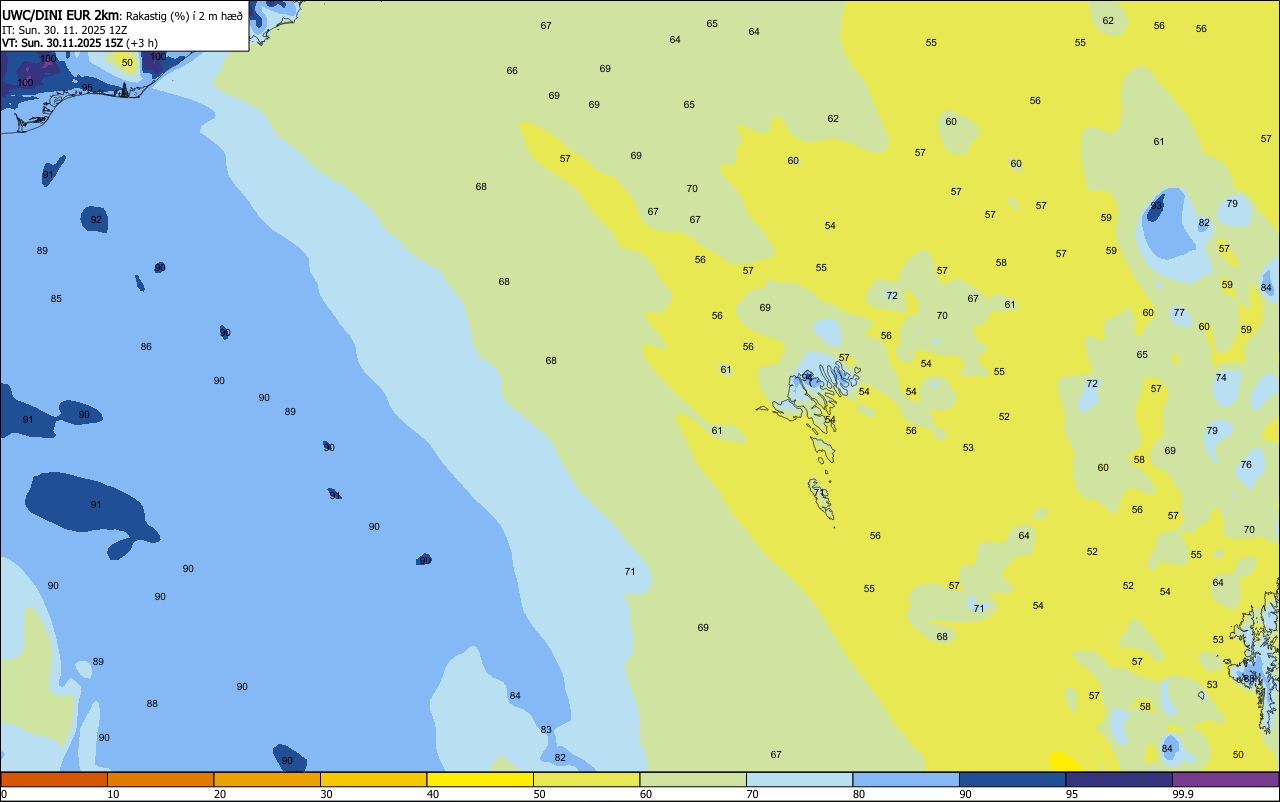
Task: Click the dark blue 90–95 legend swatch
Action: tap(1012, 779)
